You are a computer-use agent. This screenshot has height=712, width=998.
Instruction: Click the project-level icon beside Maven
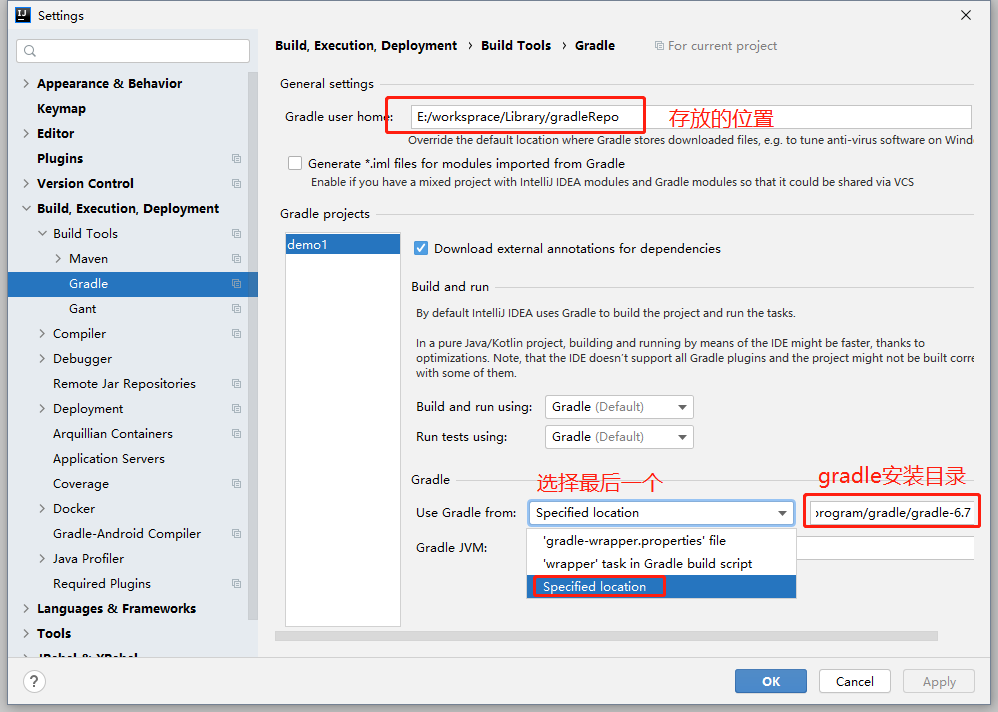pos(237,258)
